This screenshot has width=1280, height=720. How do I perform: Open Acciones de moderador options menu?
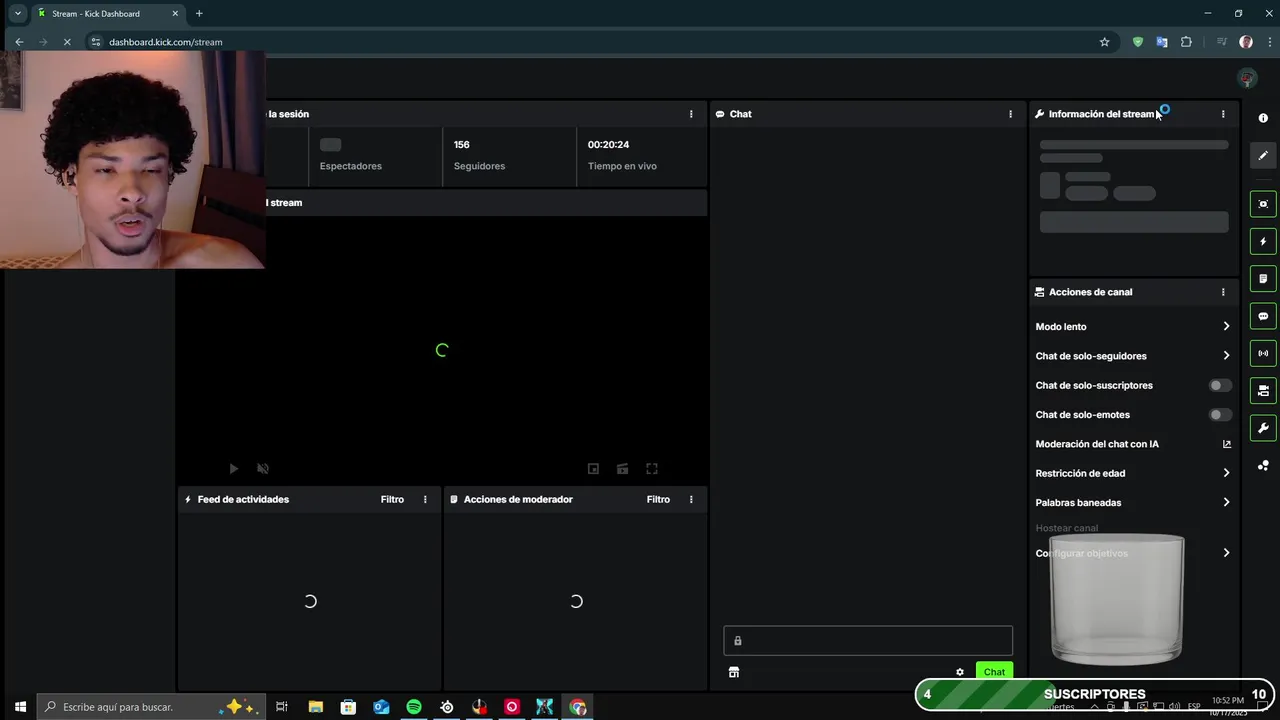(691, 499)
